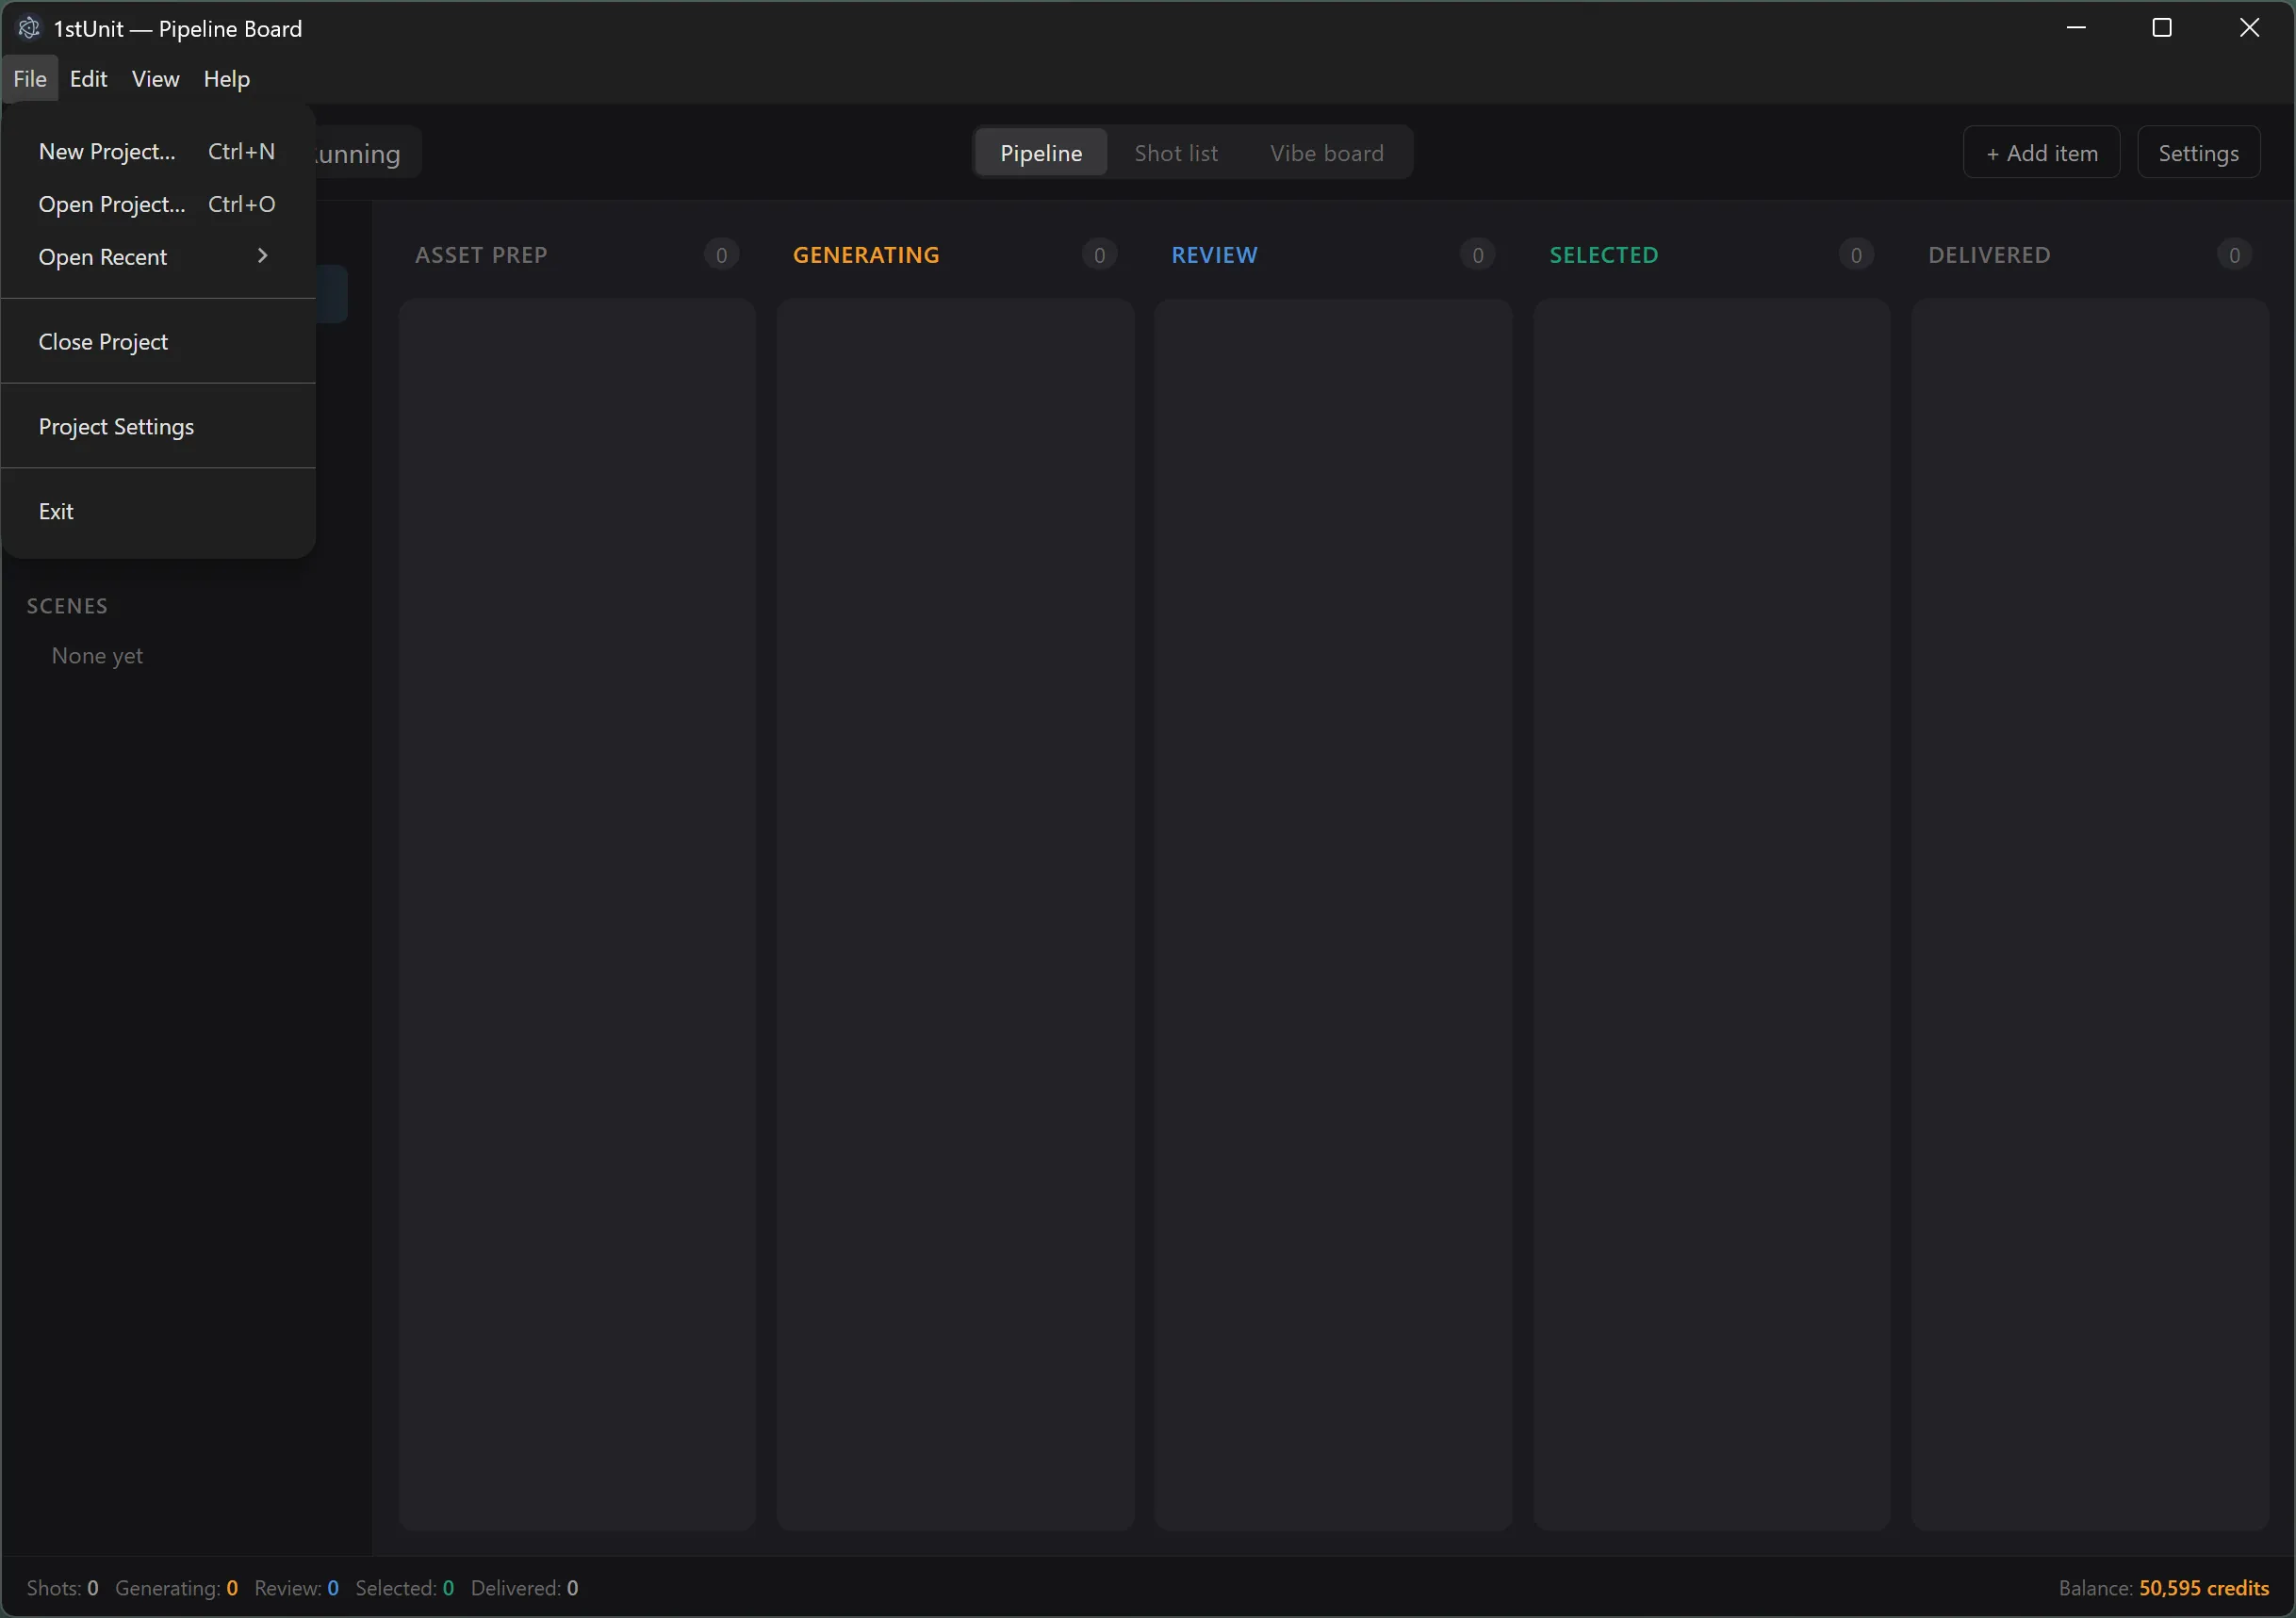The width and height of the screenshot is (2296, 1618).
Task: Click the Selected: 0 status entry
Action: point(404,1588)
